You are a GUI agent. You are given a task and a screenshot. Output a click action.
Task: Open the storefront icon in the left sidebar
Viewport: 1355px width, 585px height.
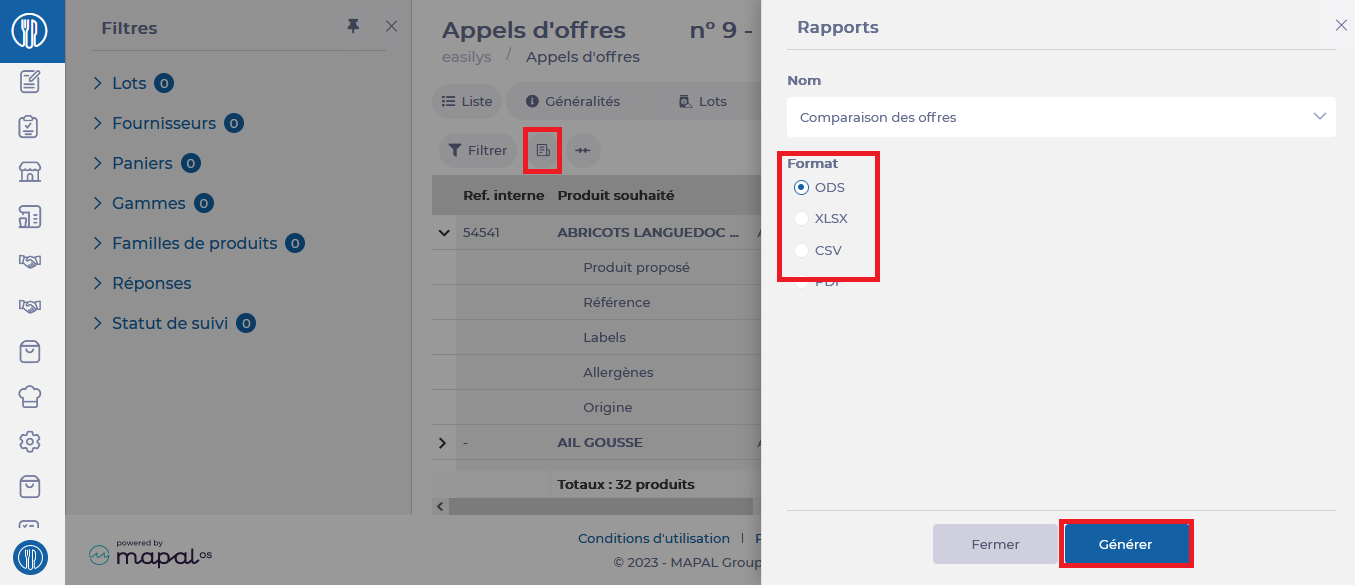30,171
